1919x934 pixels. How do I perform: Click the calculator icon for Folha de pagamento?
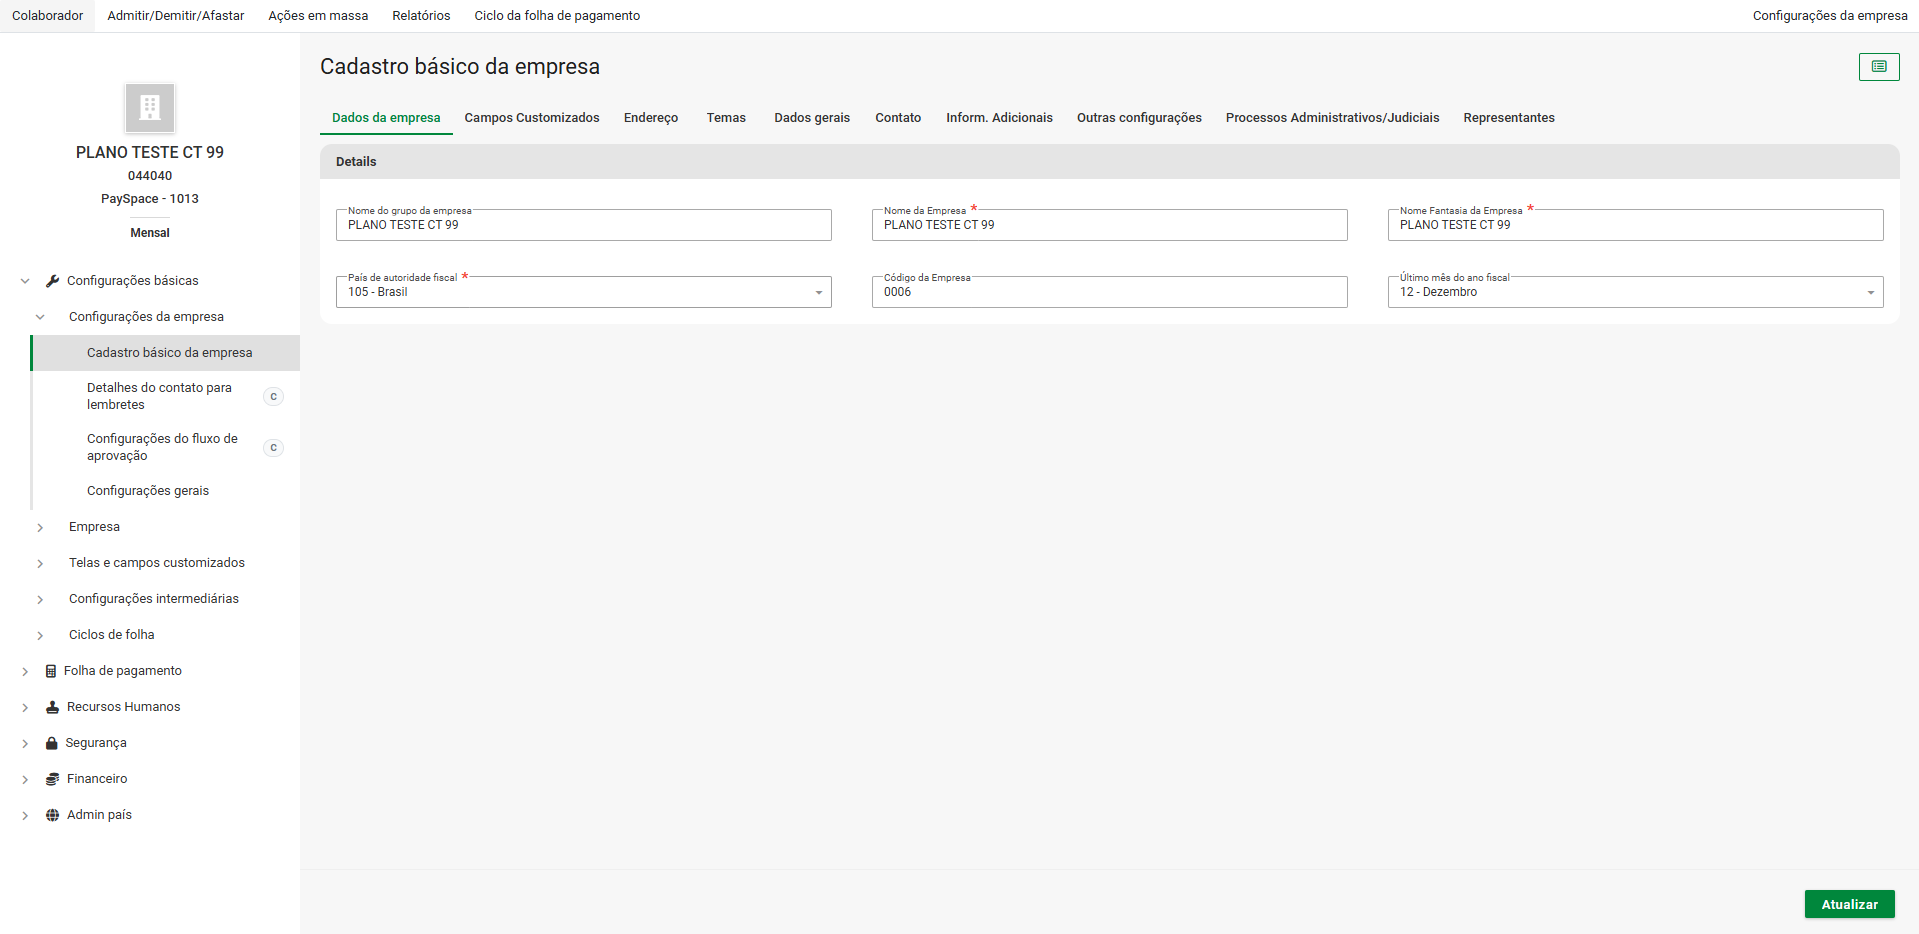51,671
